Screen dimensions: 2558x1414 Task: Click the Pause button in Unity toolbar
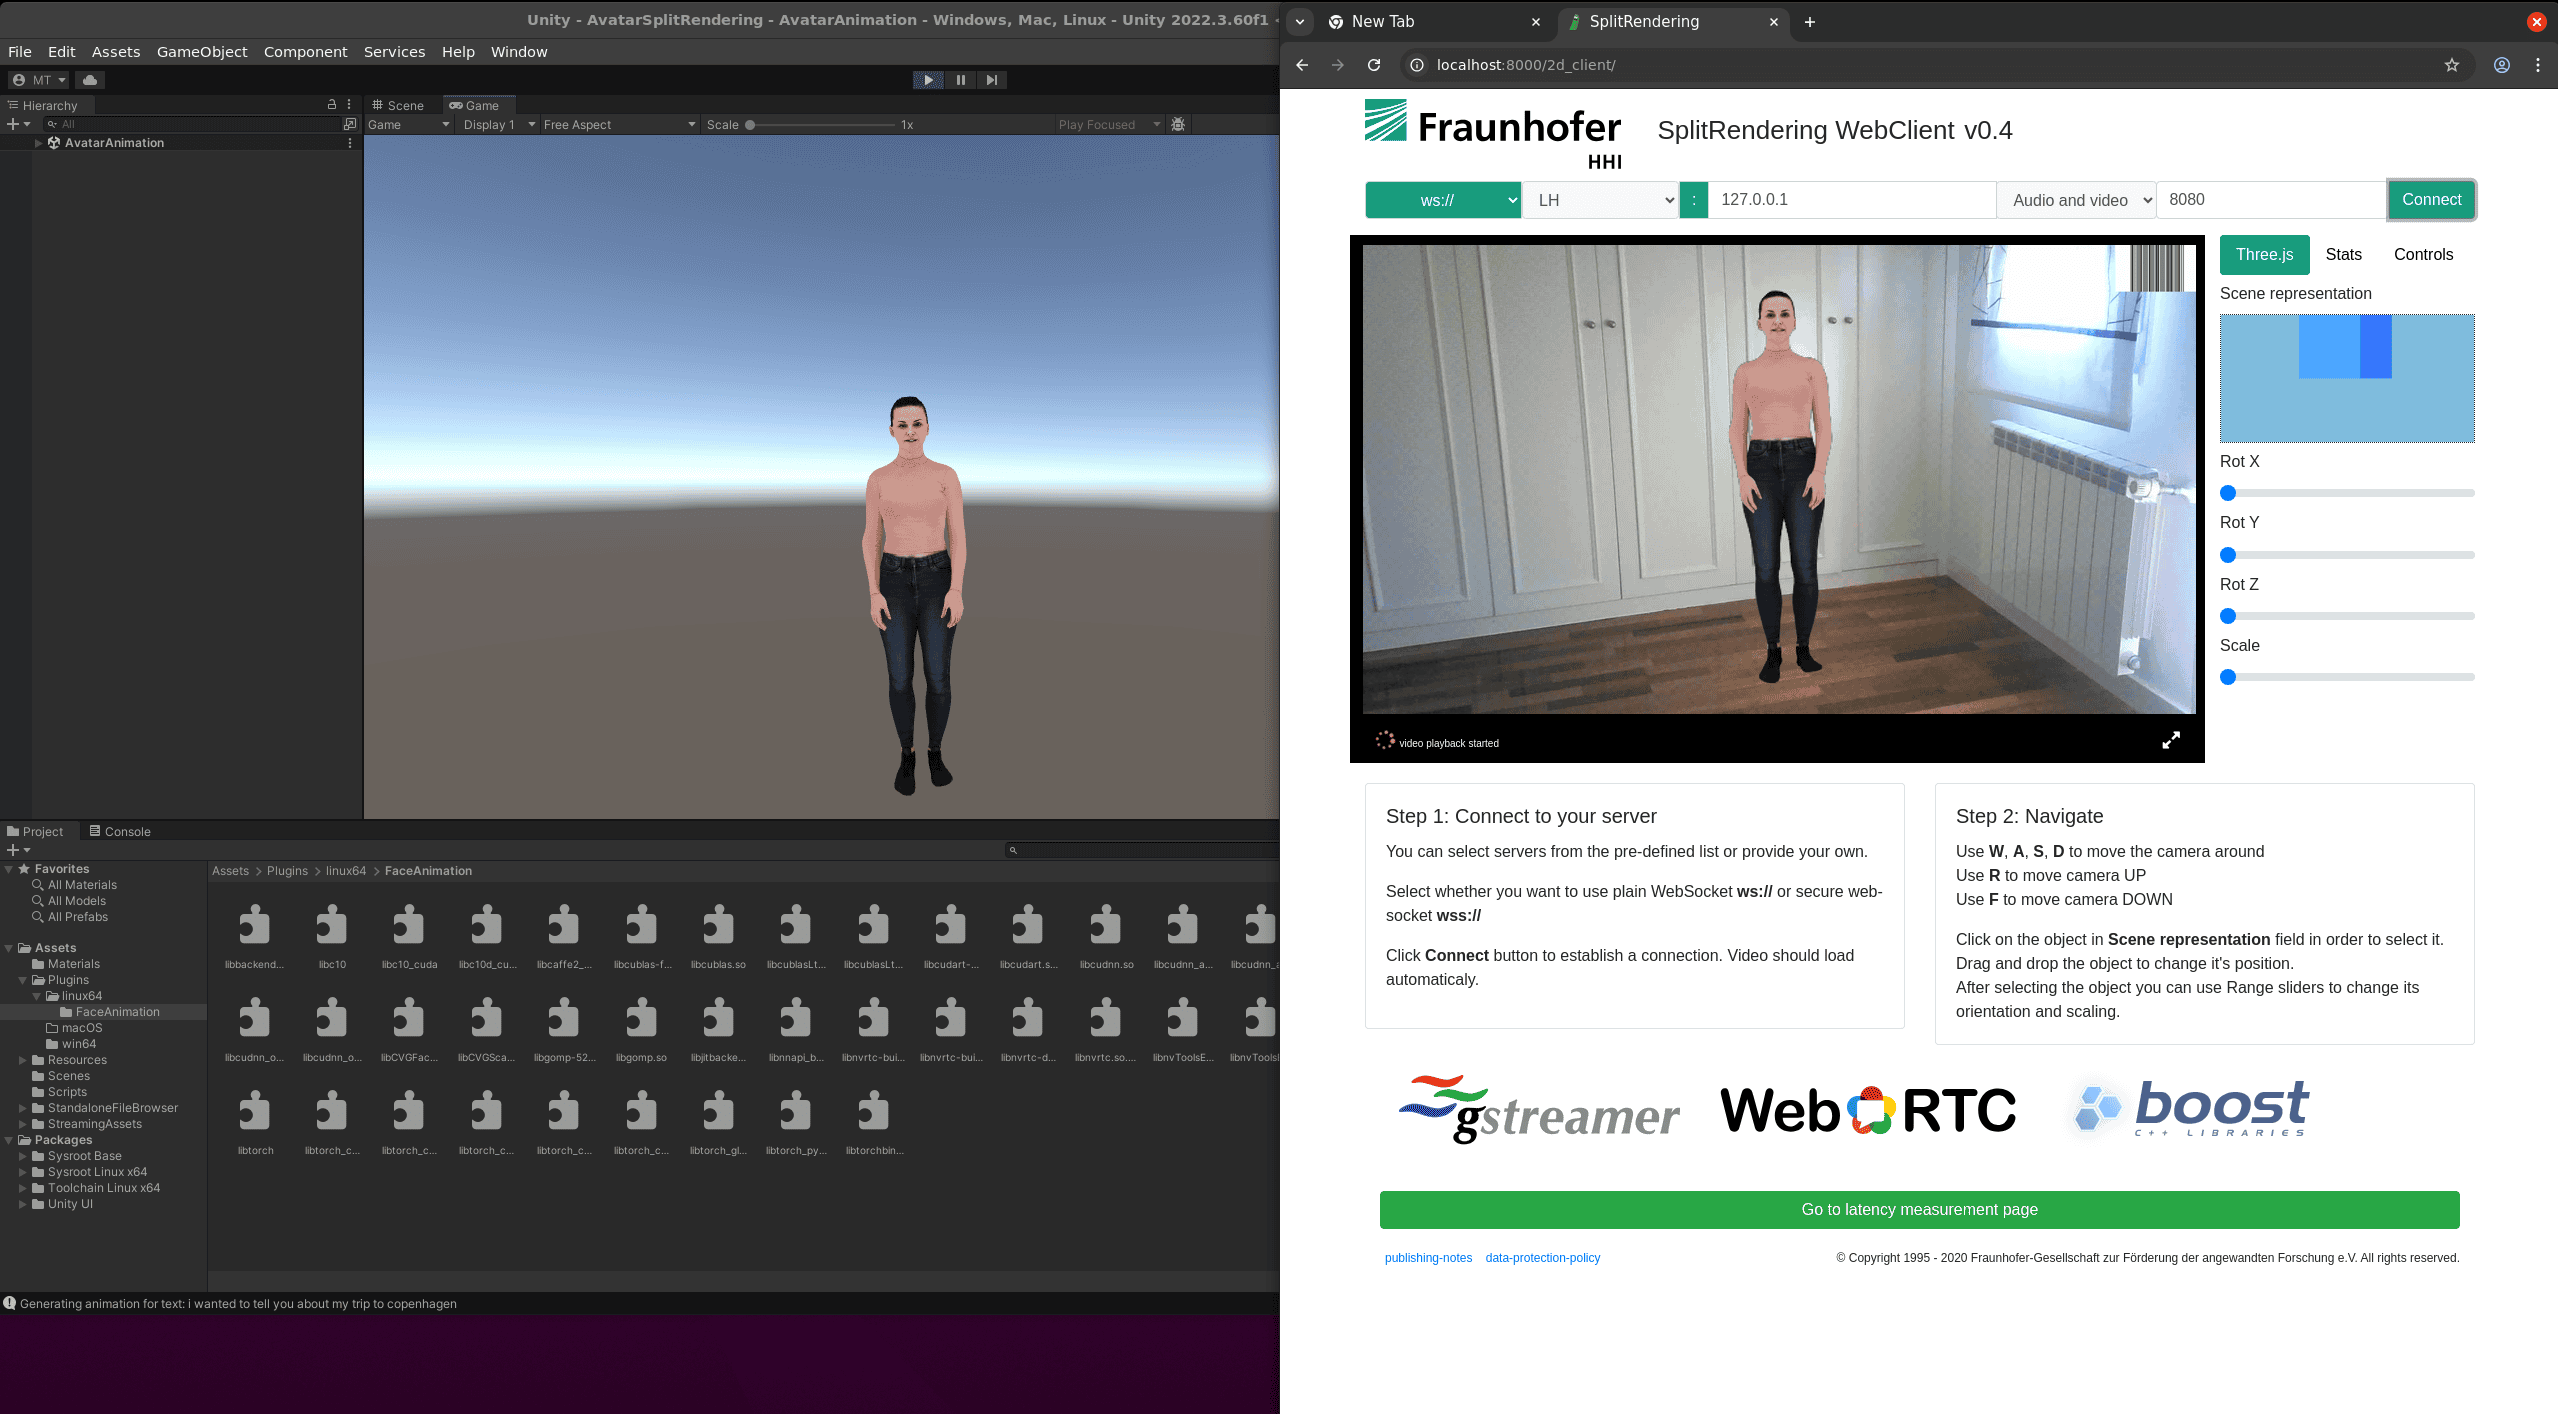coord(960,80)
